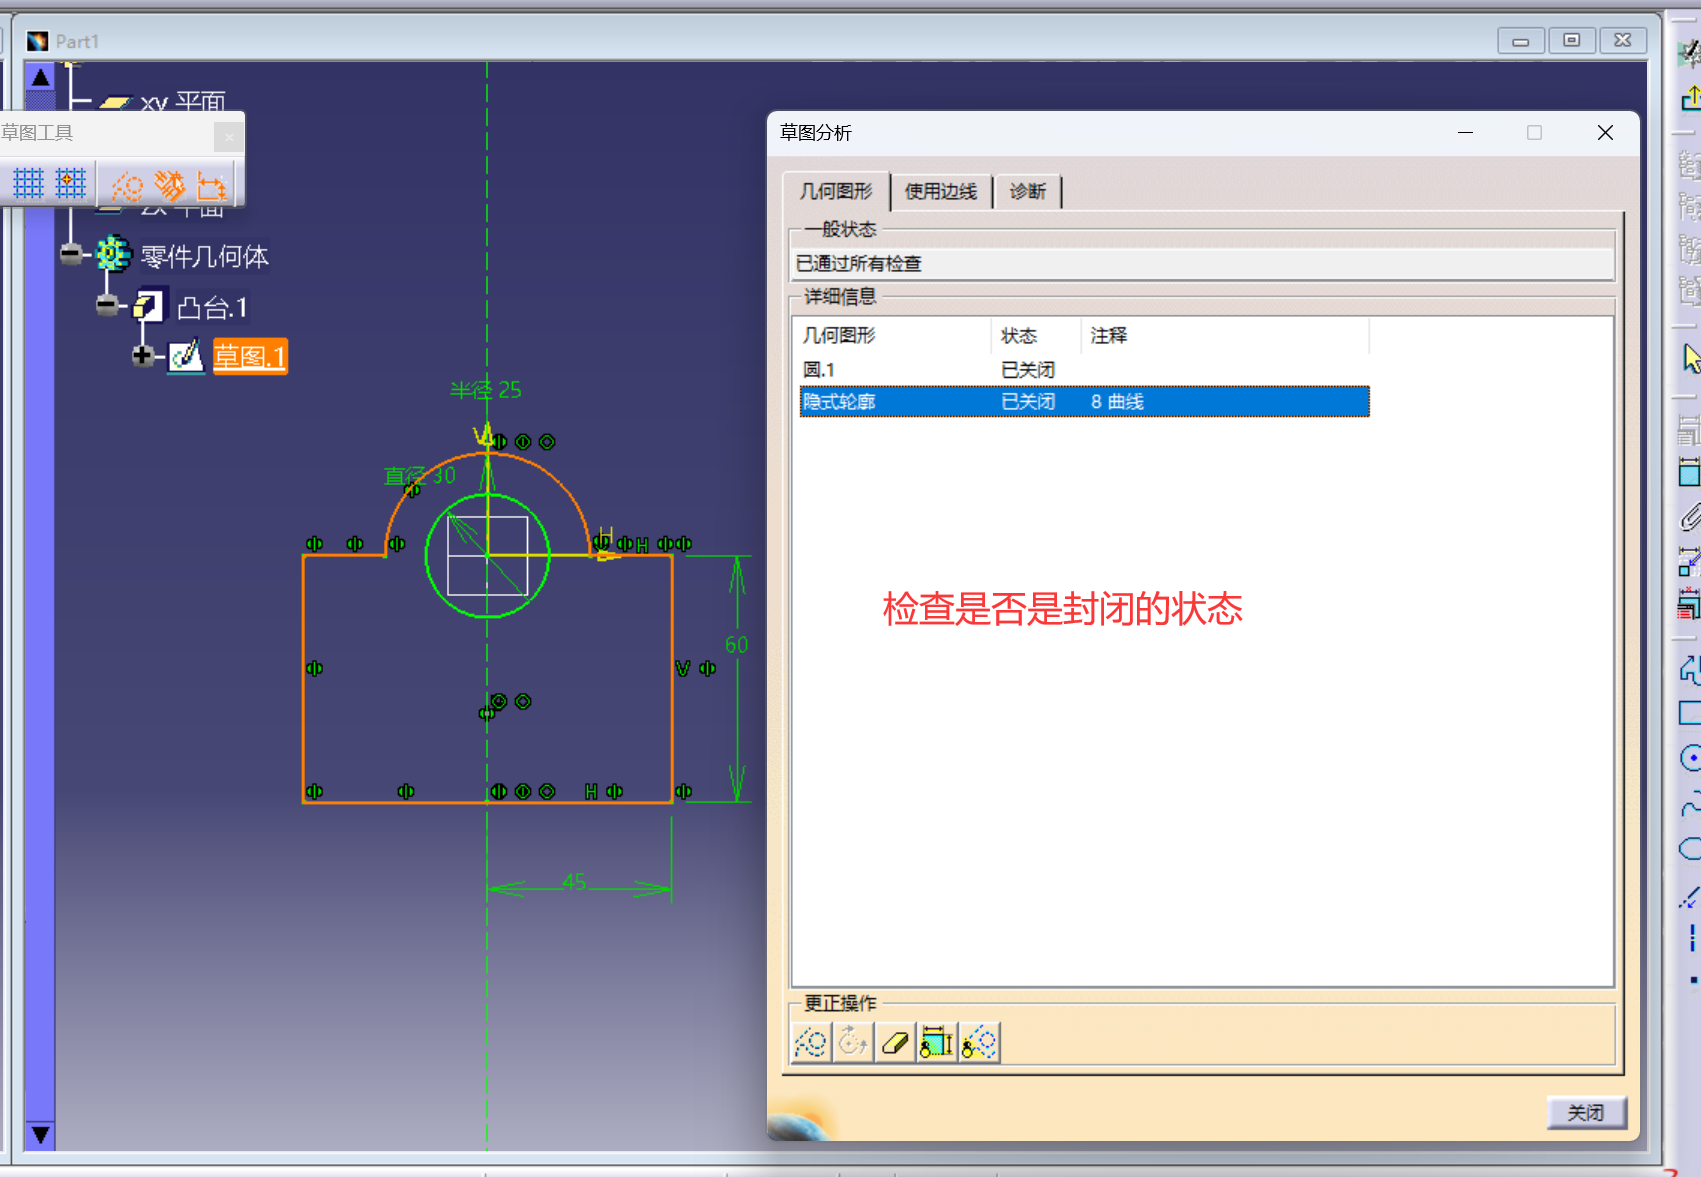Click the 45 width dimension in sketch
Image resolution: width=1701 pixels, height=1177 pixels.
574,882
